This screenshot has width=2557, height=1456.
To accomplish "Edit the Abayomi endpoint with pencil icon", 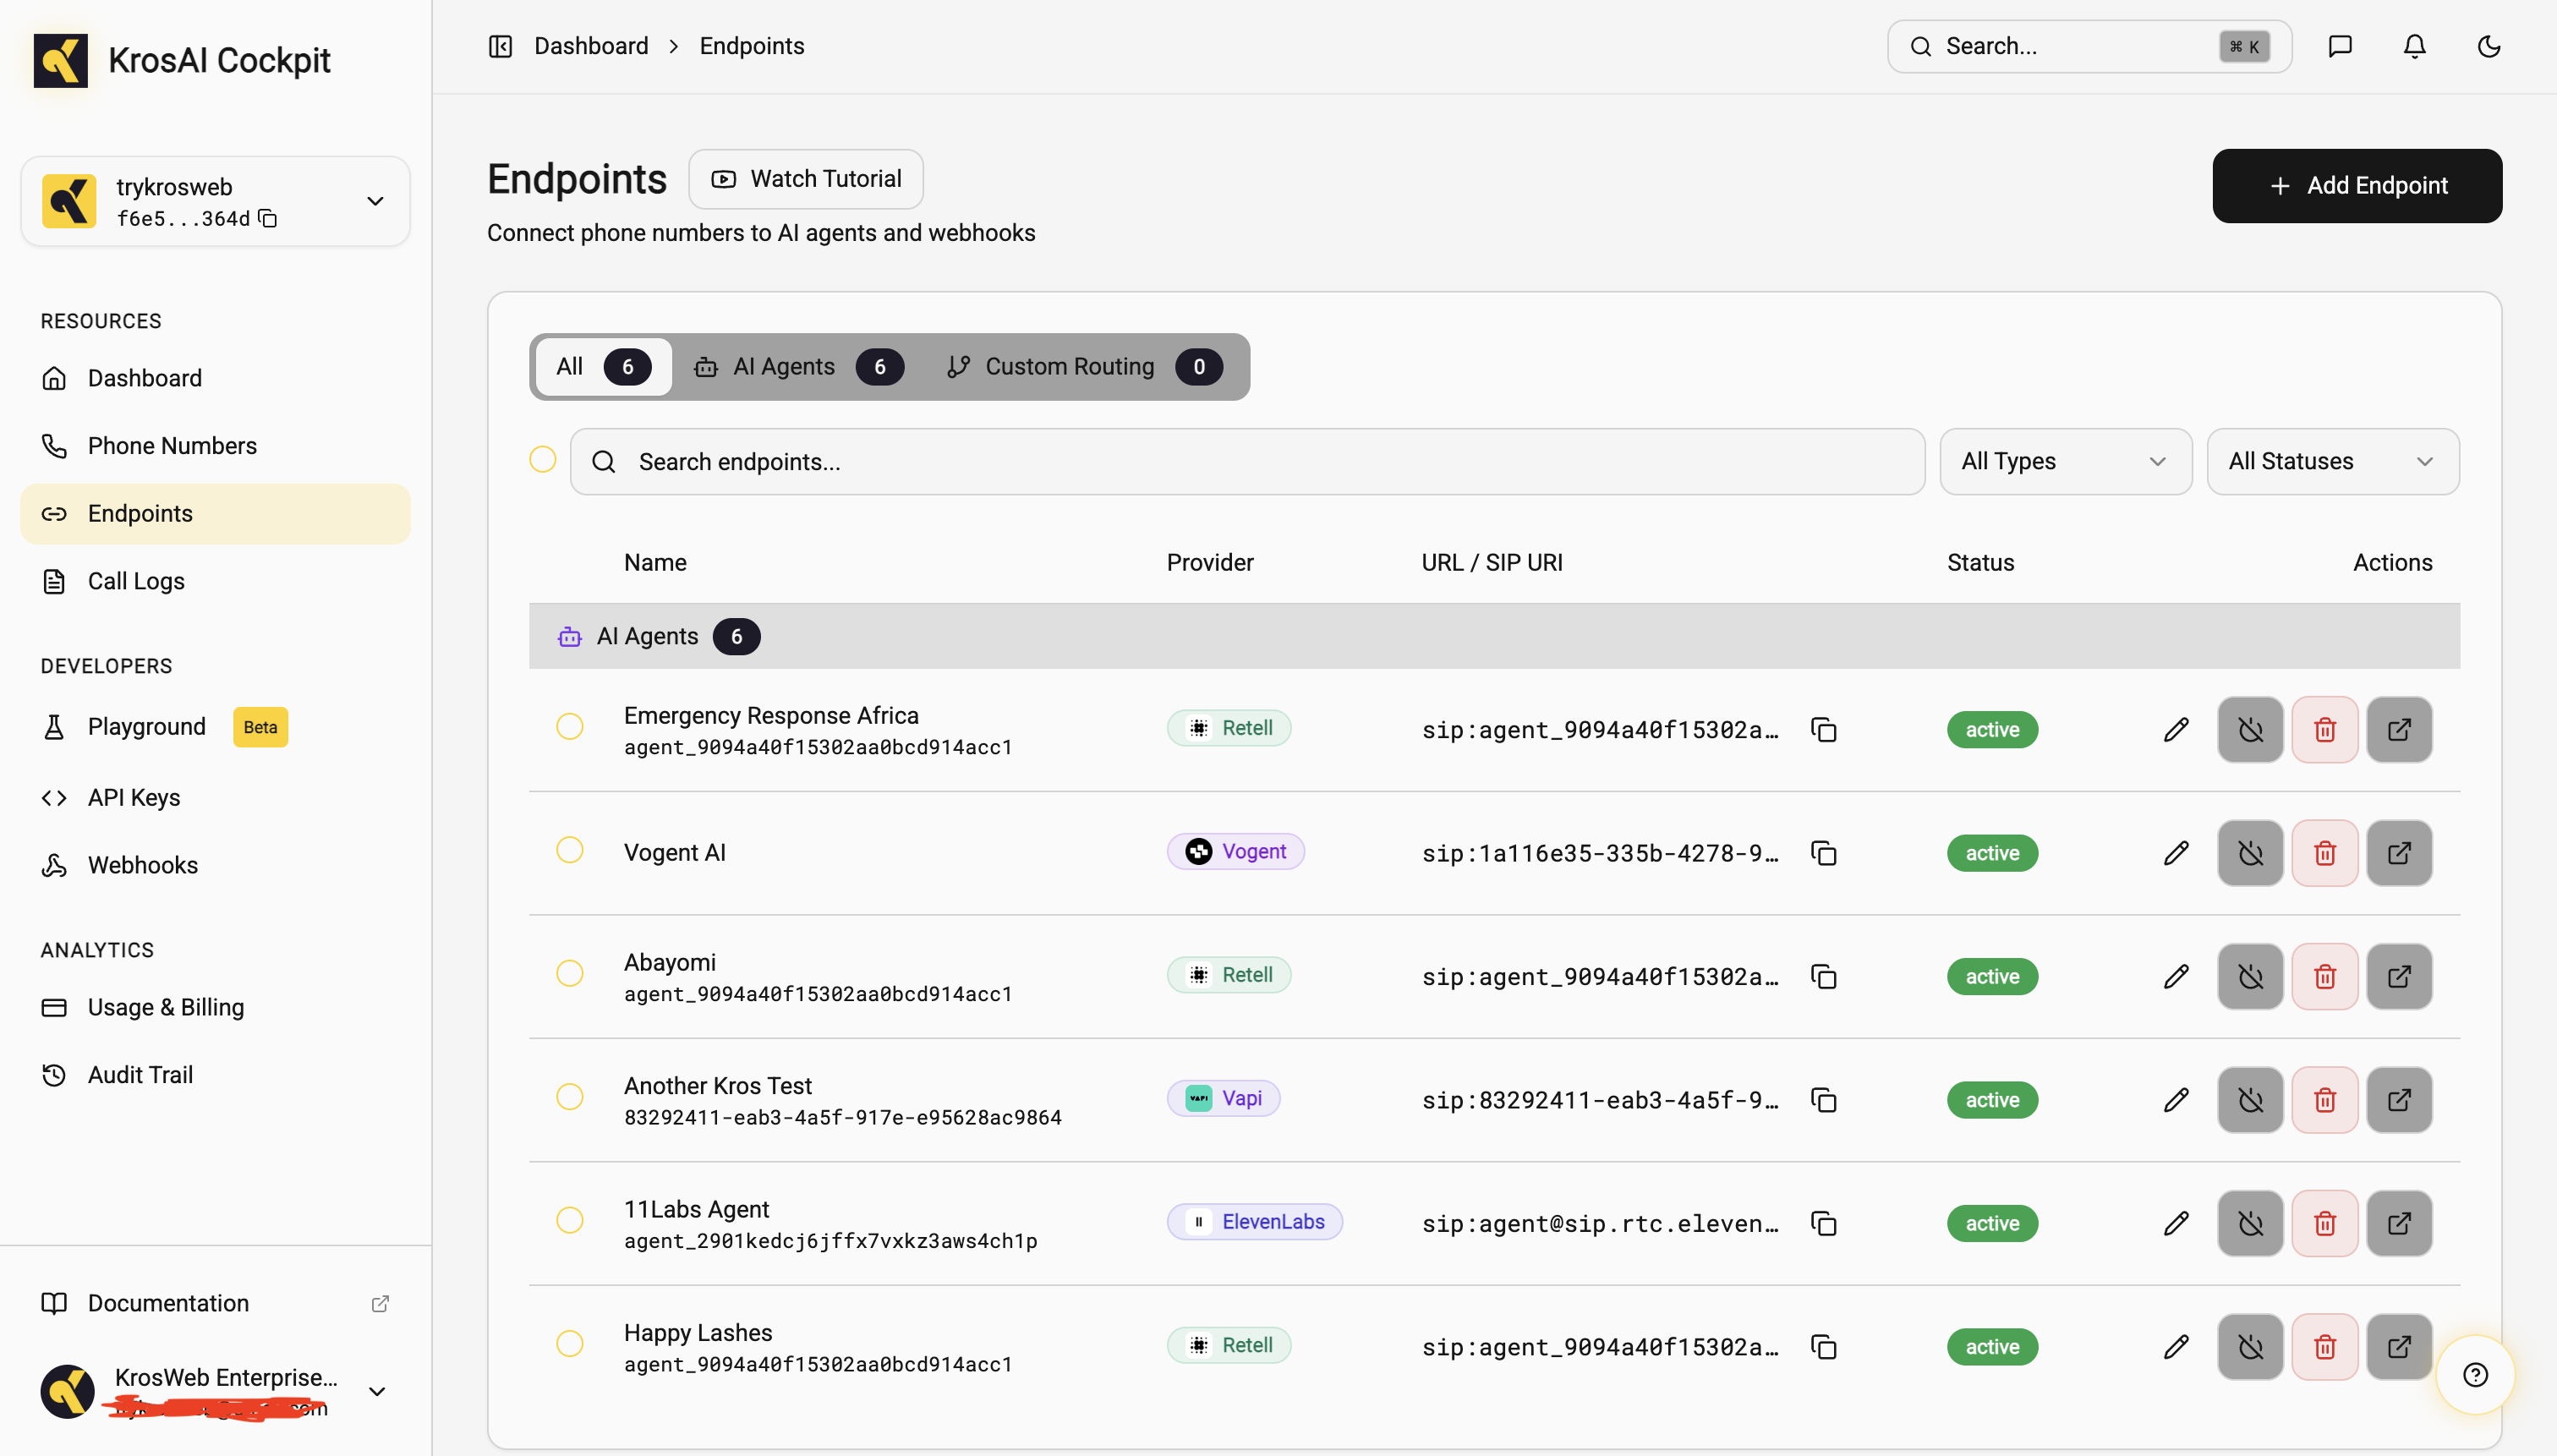I will [2176, 976].
